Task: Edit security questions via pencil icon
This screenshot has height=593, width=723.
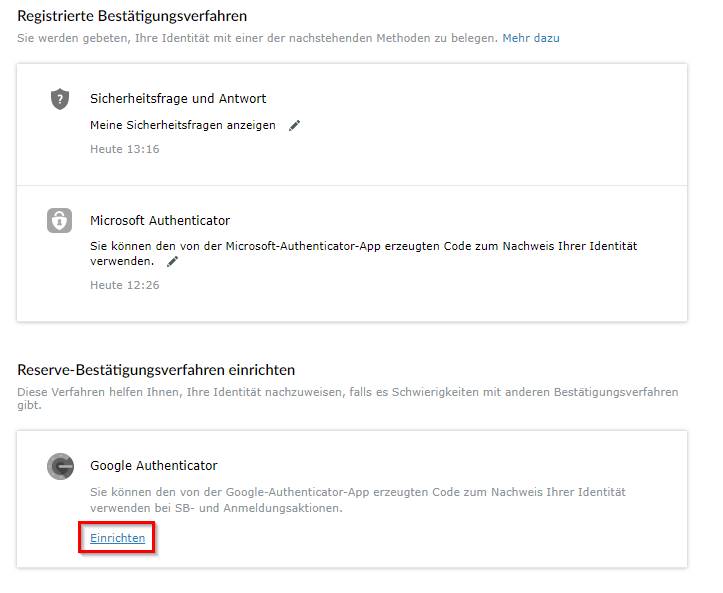Action: (294, 125)
